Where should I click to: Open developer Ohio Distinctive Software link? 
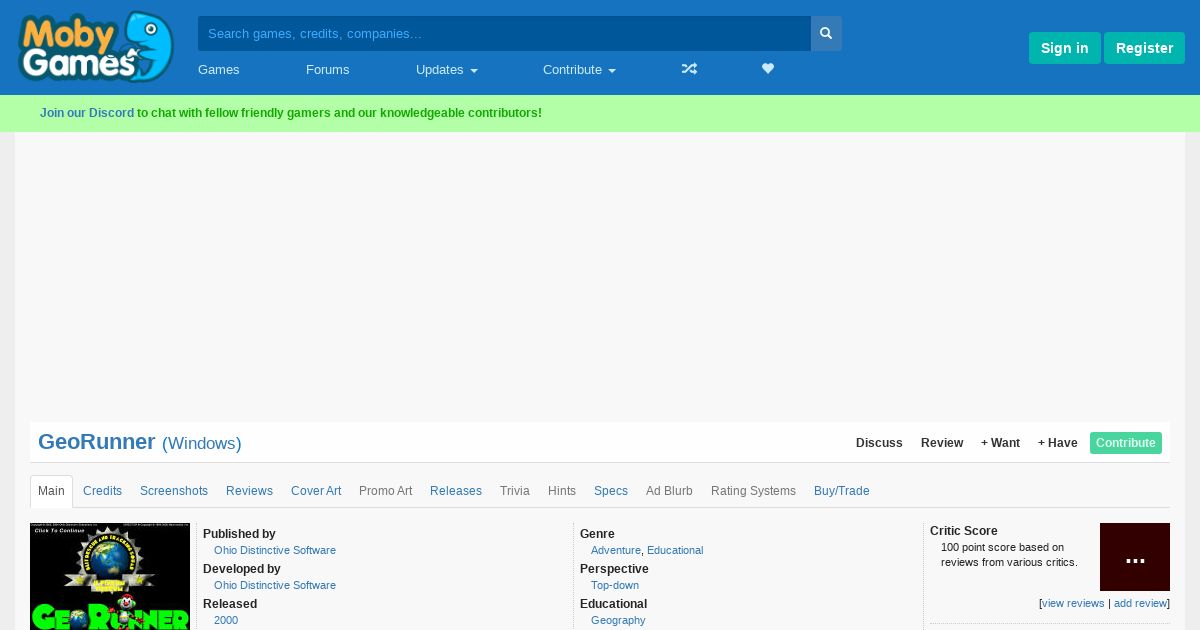click(275, 585)
